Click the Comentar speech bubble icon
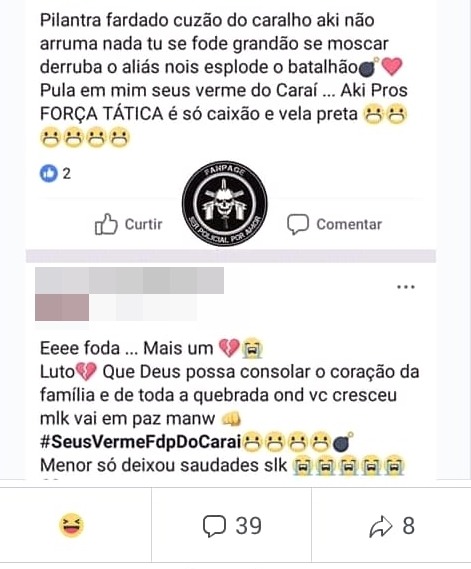This screenshot has height=569, width=471. (x=298, y=224)
